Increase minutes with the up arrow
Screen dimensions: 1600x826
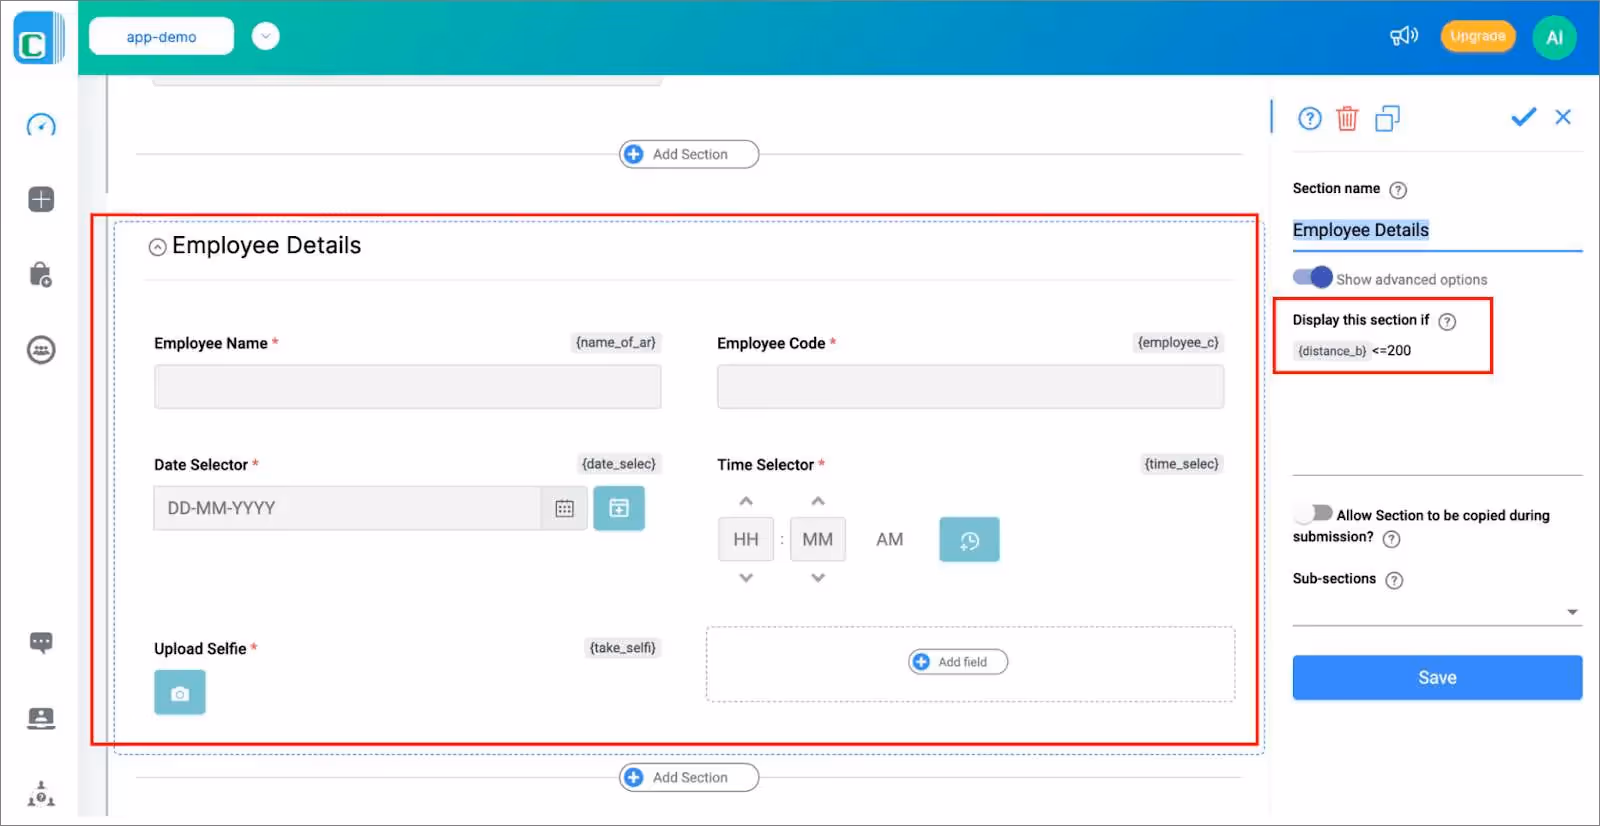click(x=818, y=501)
